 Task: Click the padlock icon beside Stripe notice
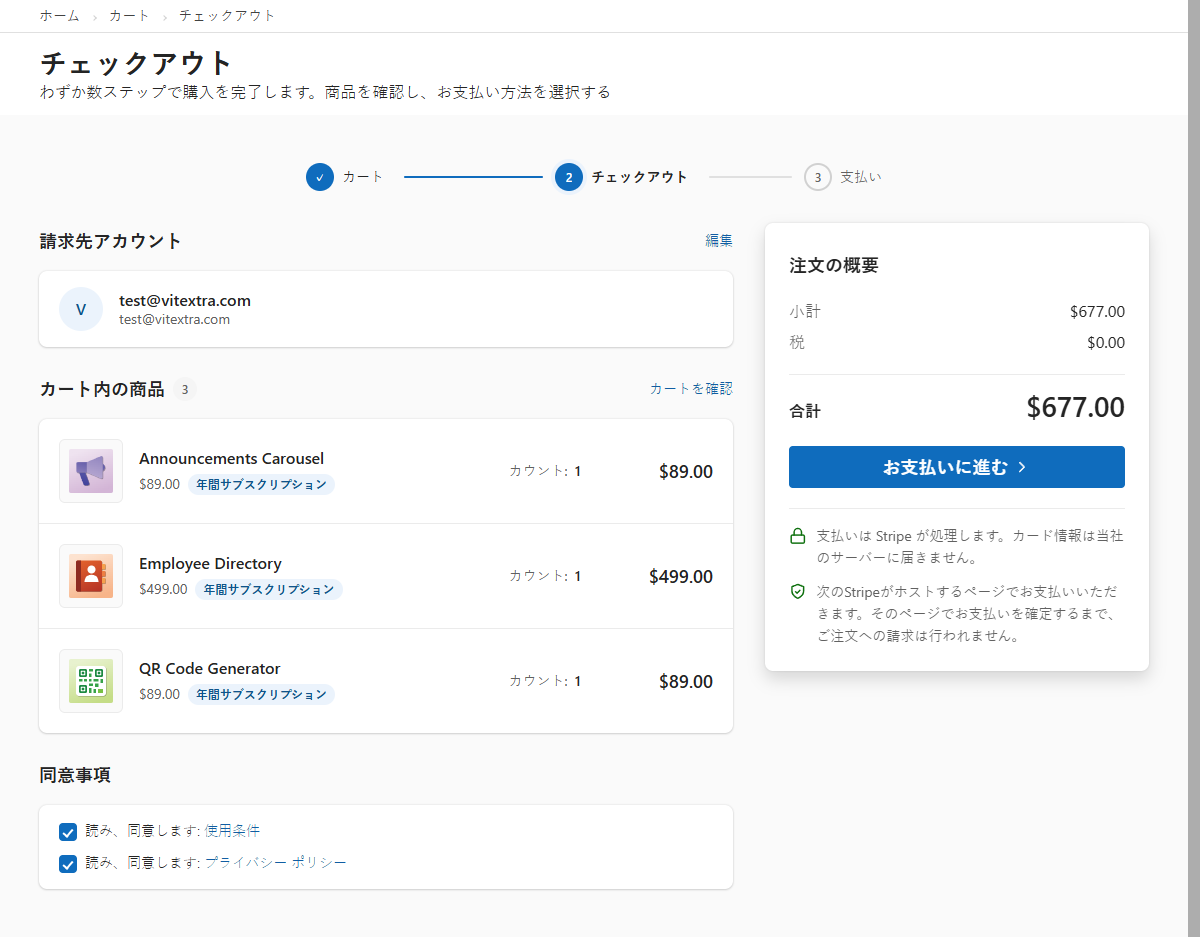click(x=798, y=537)
